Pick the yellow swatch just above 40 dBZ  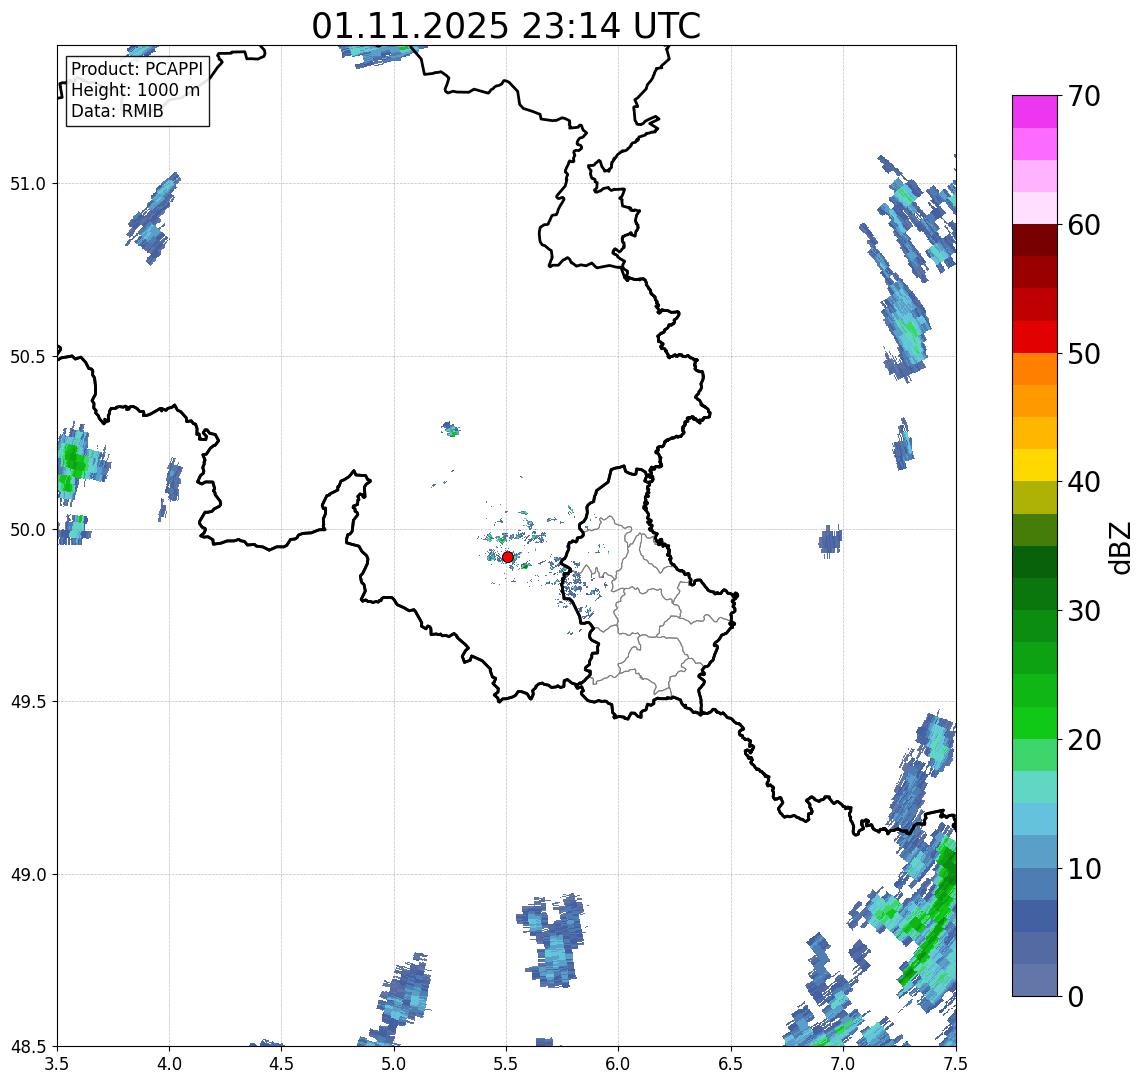click(1035, 465)
